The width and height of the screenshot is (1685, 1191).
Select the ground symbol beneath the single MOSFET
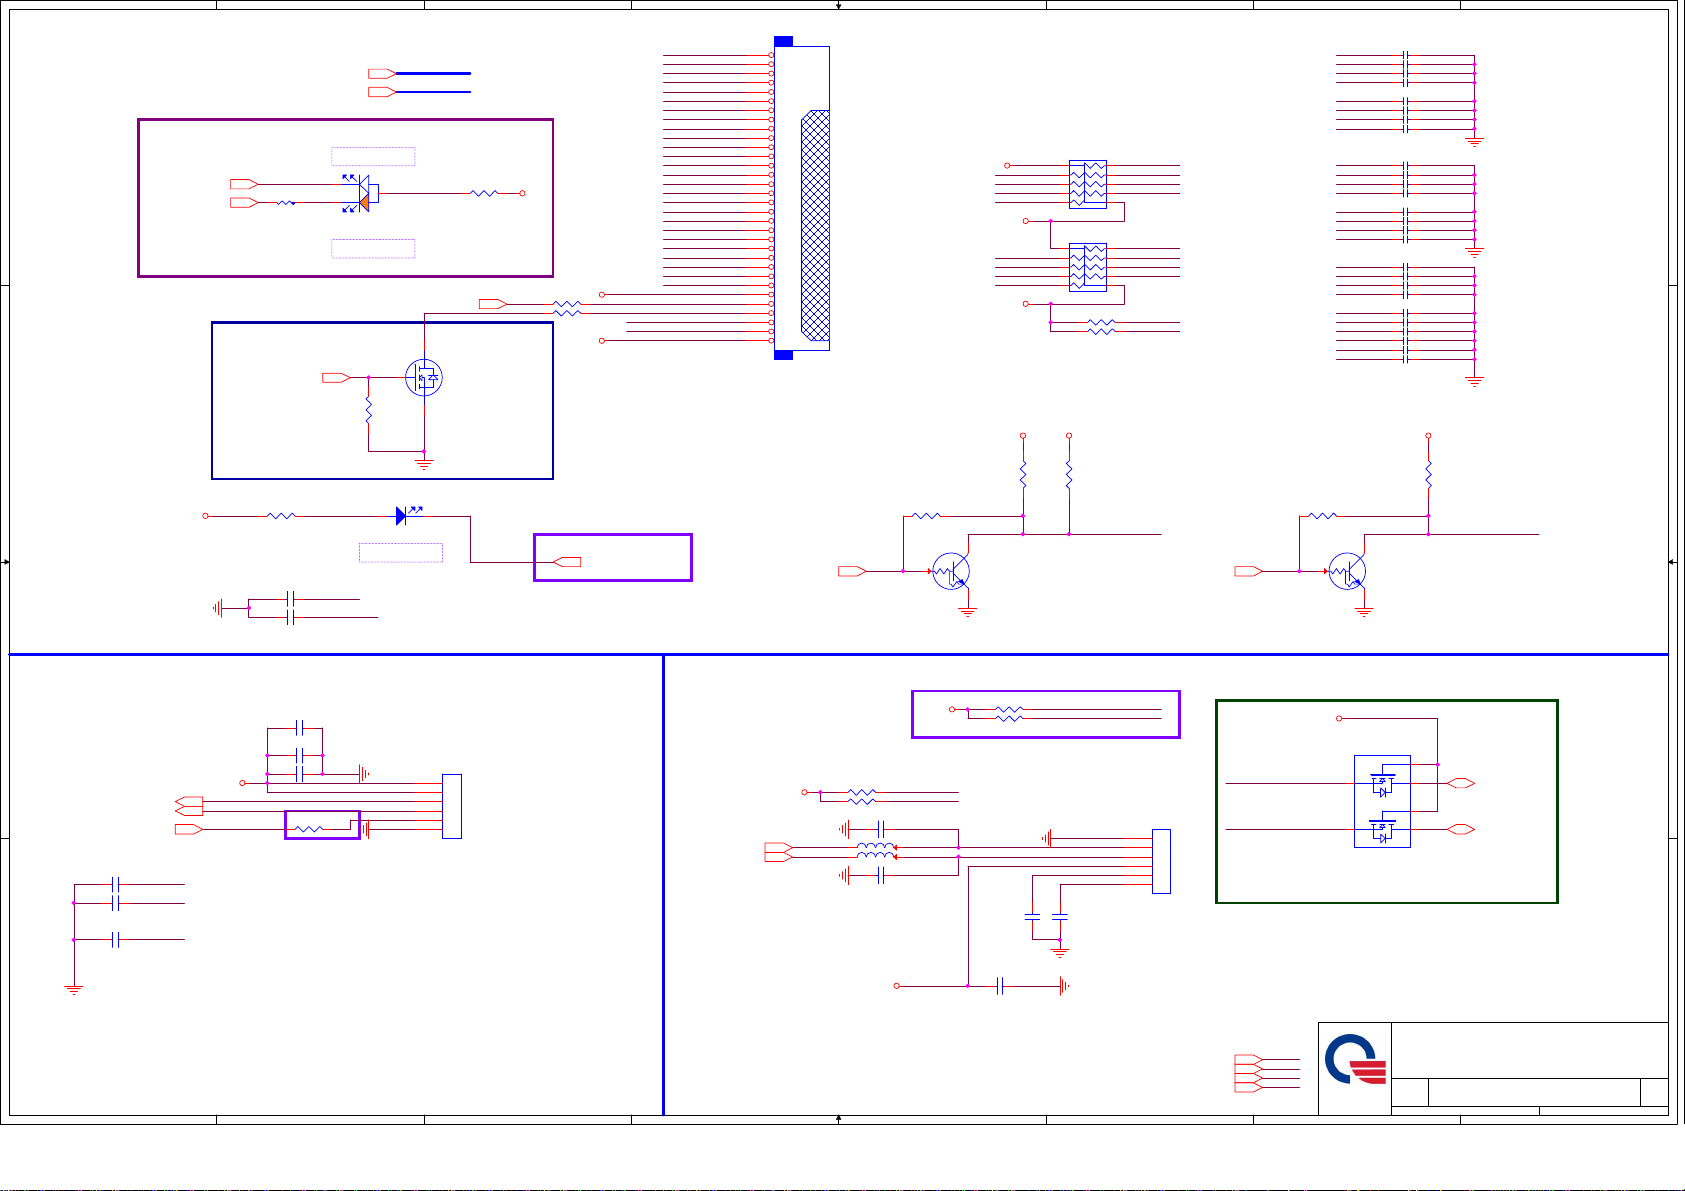tap(424, 463)
